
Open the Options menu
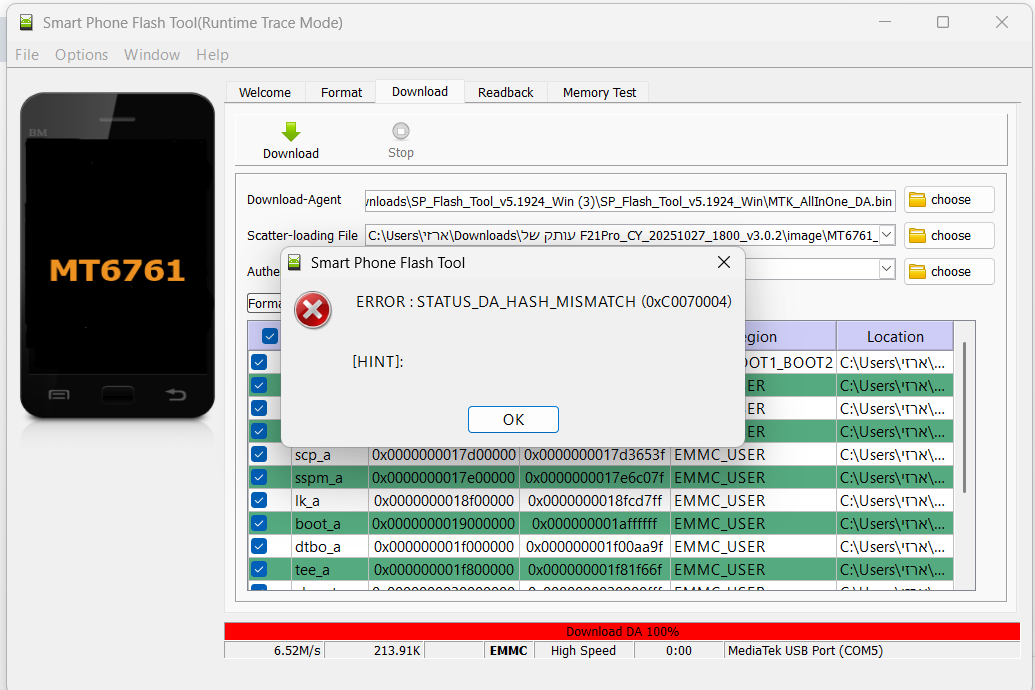click(81, 55)
